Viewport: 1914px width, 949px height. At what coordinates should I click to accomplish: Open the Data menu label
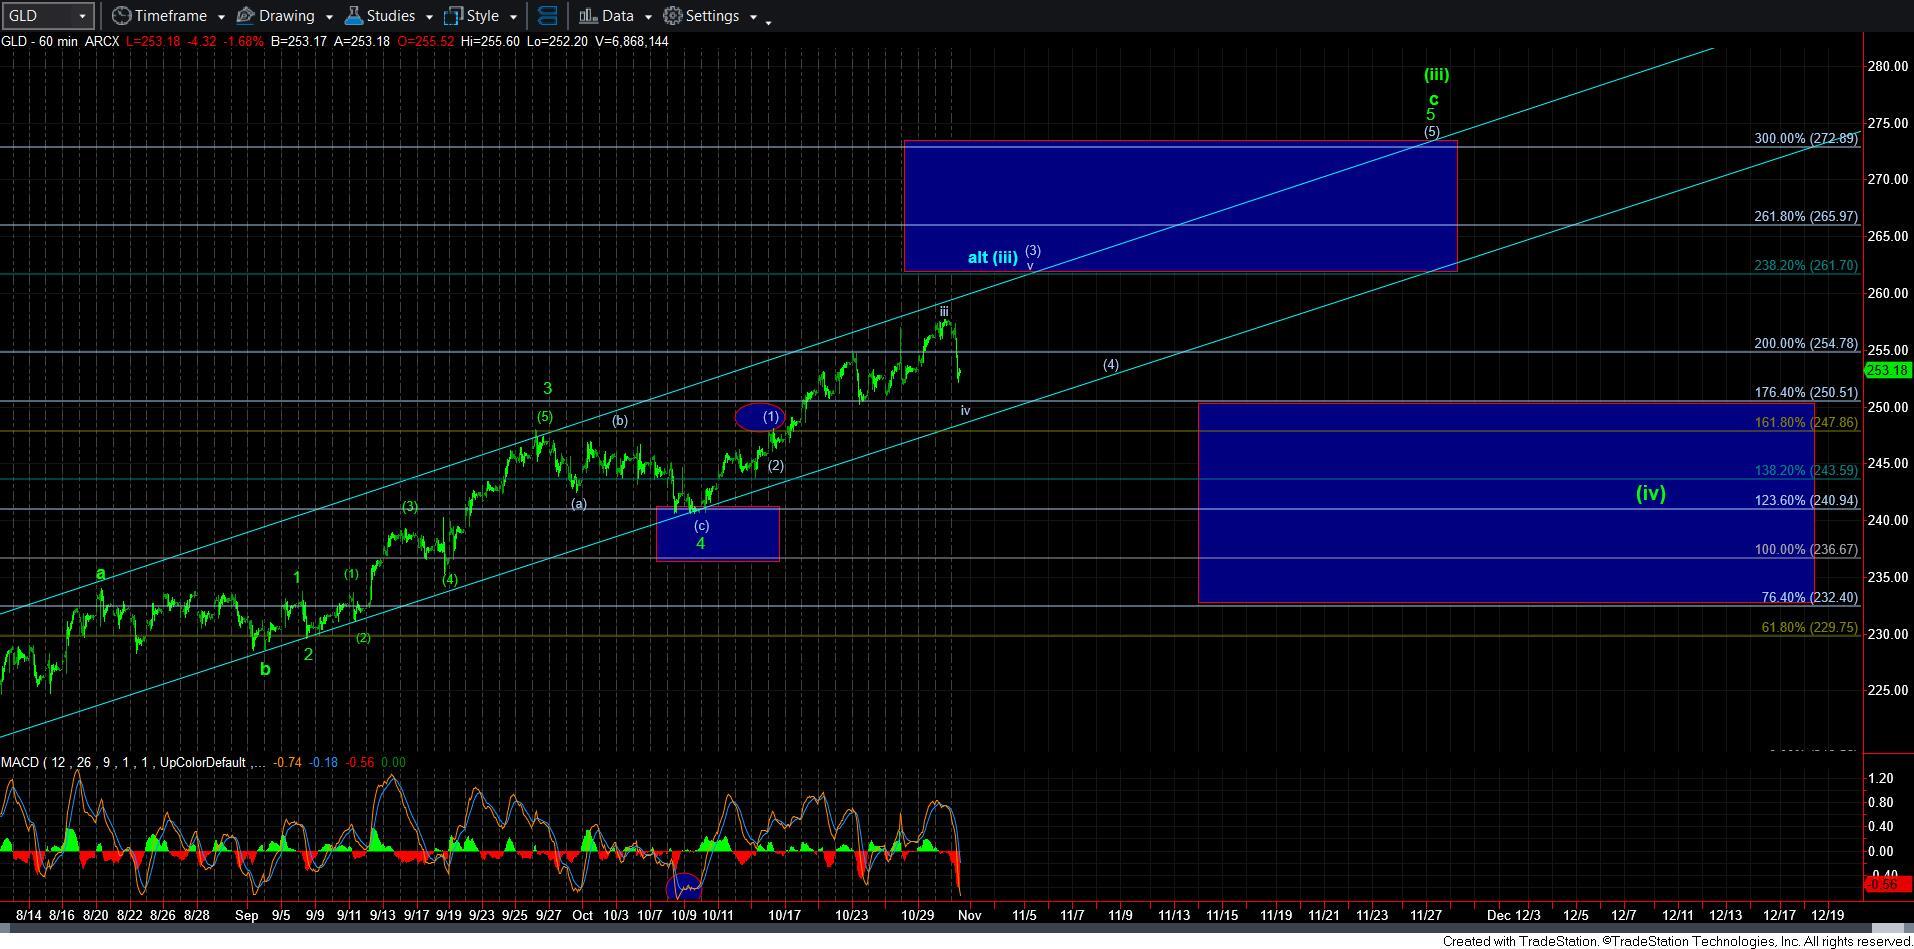pos(617,16)
